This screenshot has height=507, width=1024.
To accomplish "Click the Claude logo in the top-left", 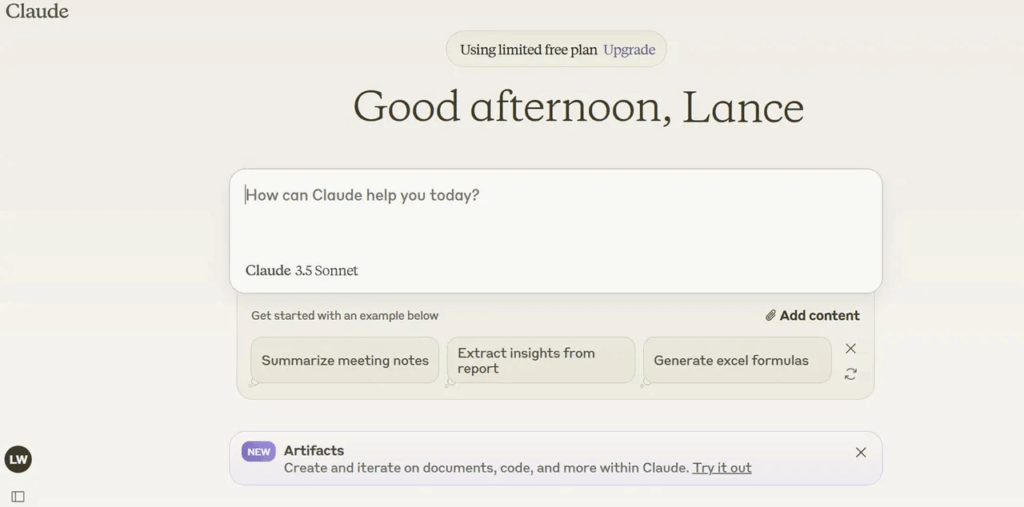I will click(x=37, y=11).
